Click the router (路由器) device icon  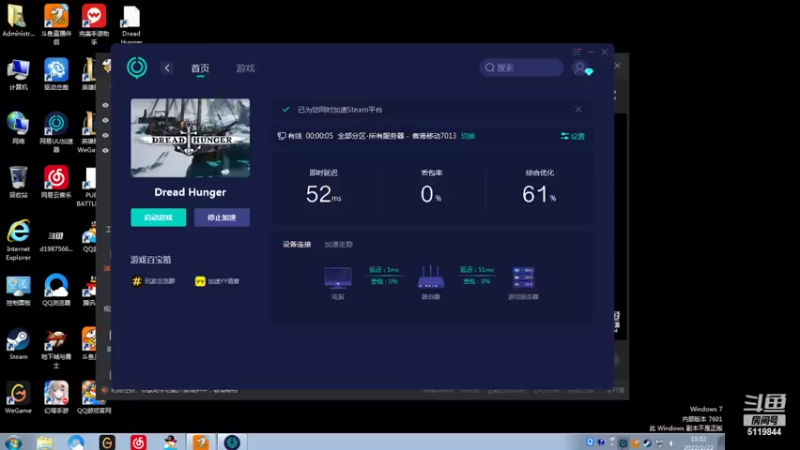431,277
